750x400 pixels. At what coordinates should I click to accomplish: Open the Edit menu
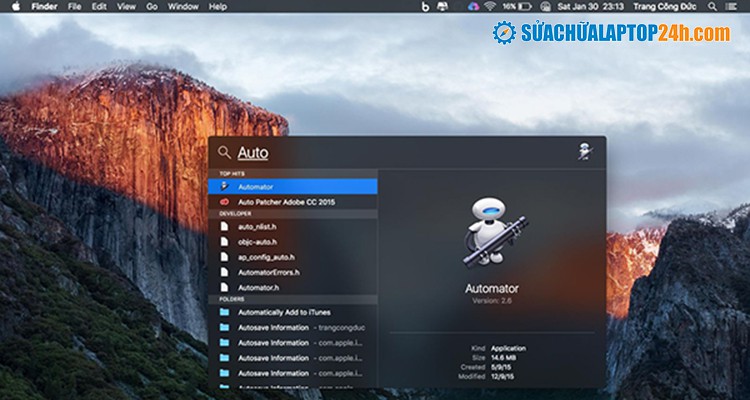(x=99, y=7)
